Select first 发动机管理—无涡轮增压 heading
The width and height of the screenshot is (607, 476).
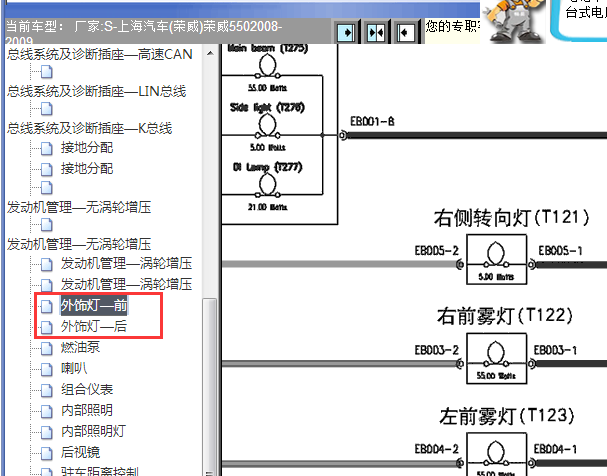click(x=79, y=207)
